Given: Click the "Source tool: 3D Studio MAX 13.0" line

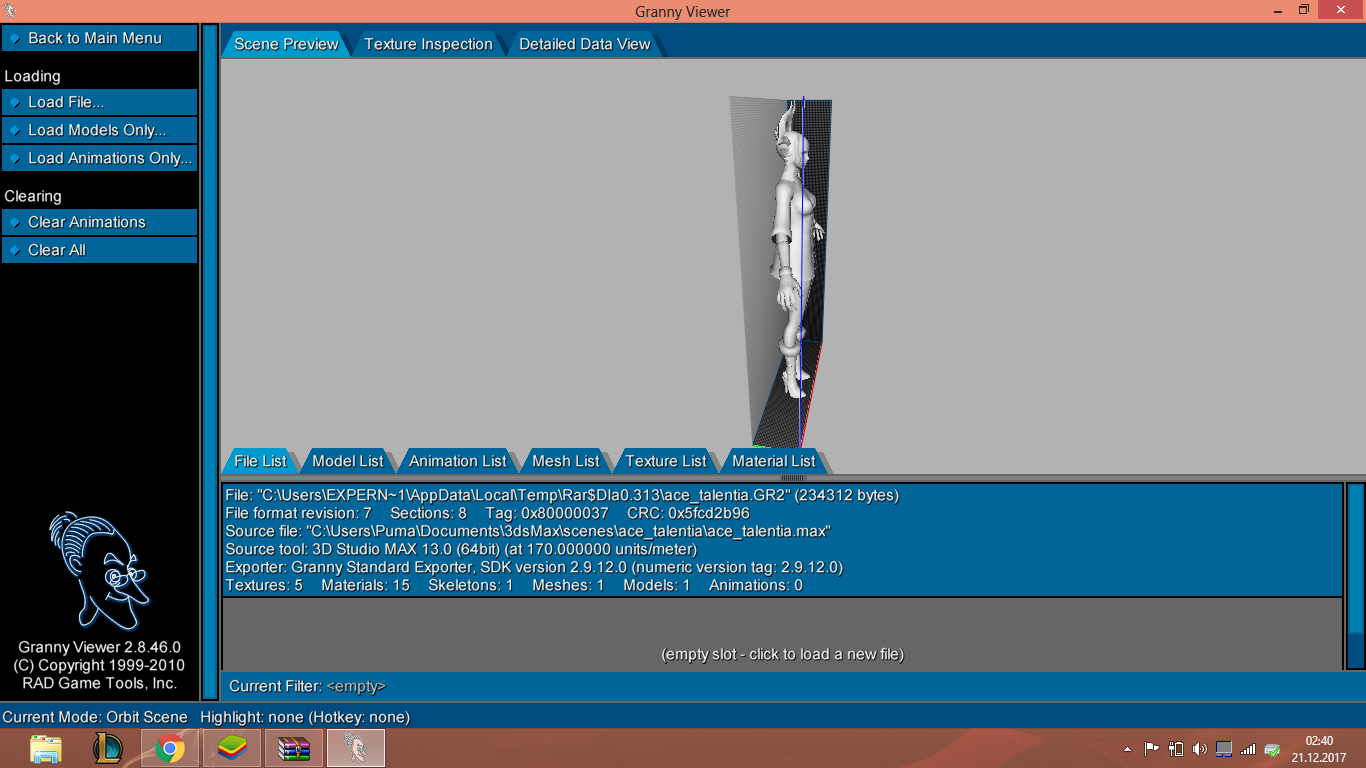Looking at the screenshot, I should coord(461,549).
